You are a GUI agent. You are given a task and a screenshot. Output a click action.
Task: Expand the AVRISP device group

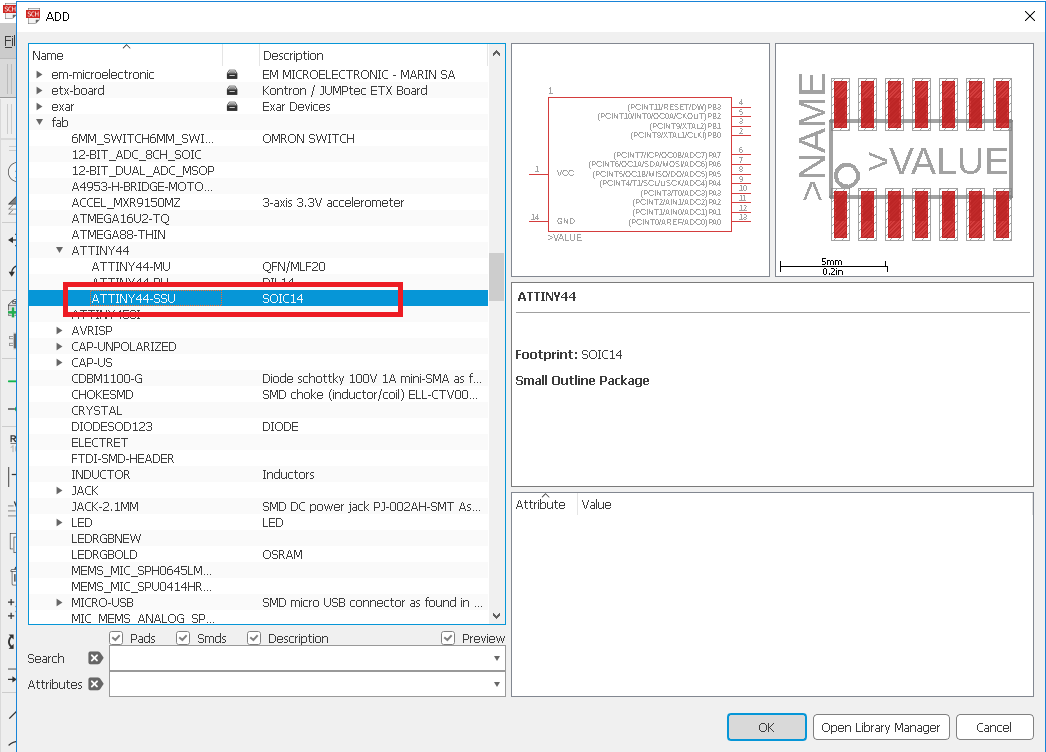[59, 330]
